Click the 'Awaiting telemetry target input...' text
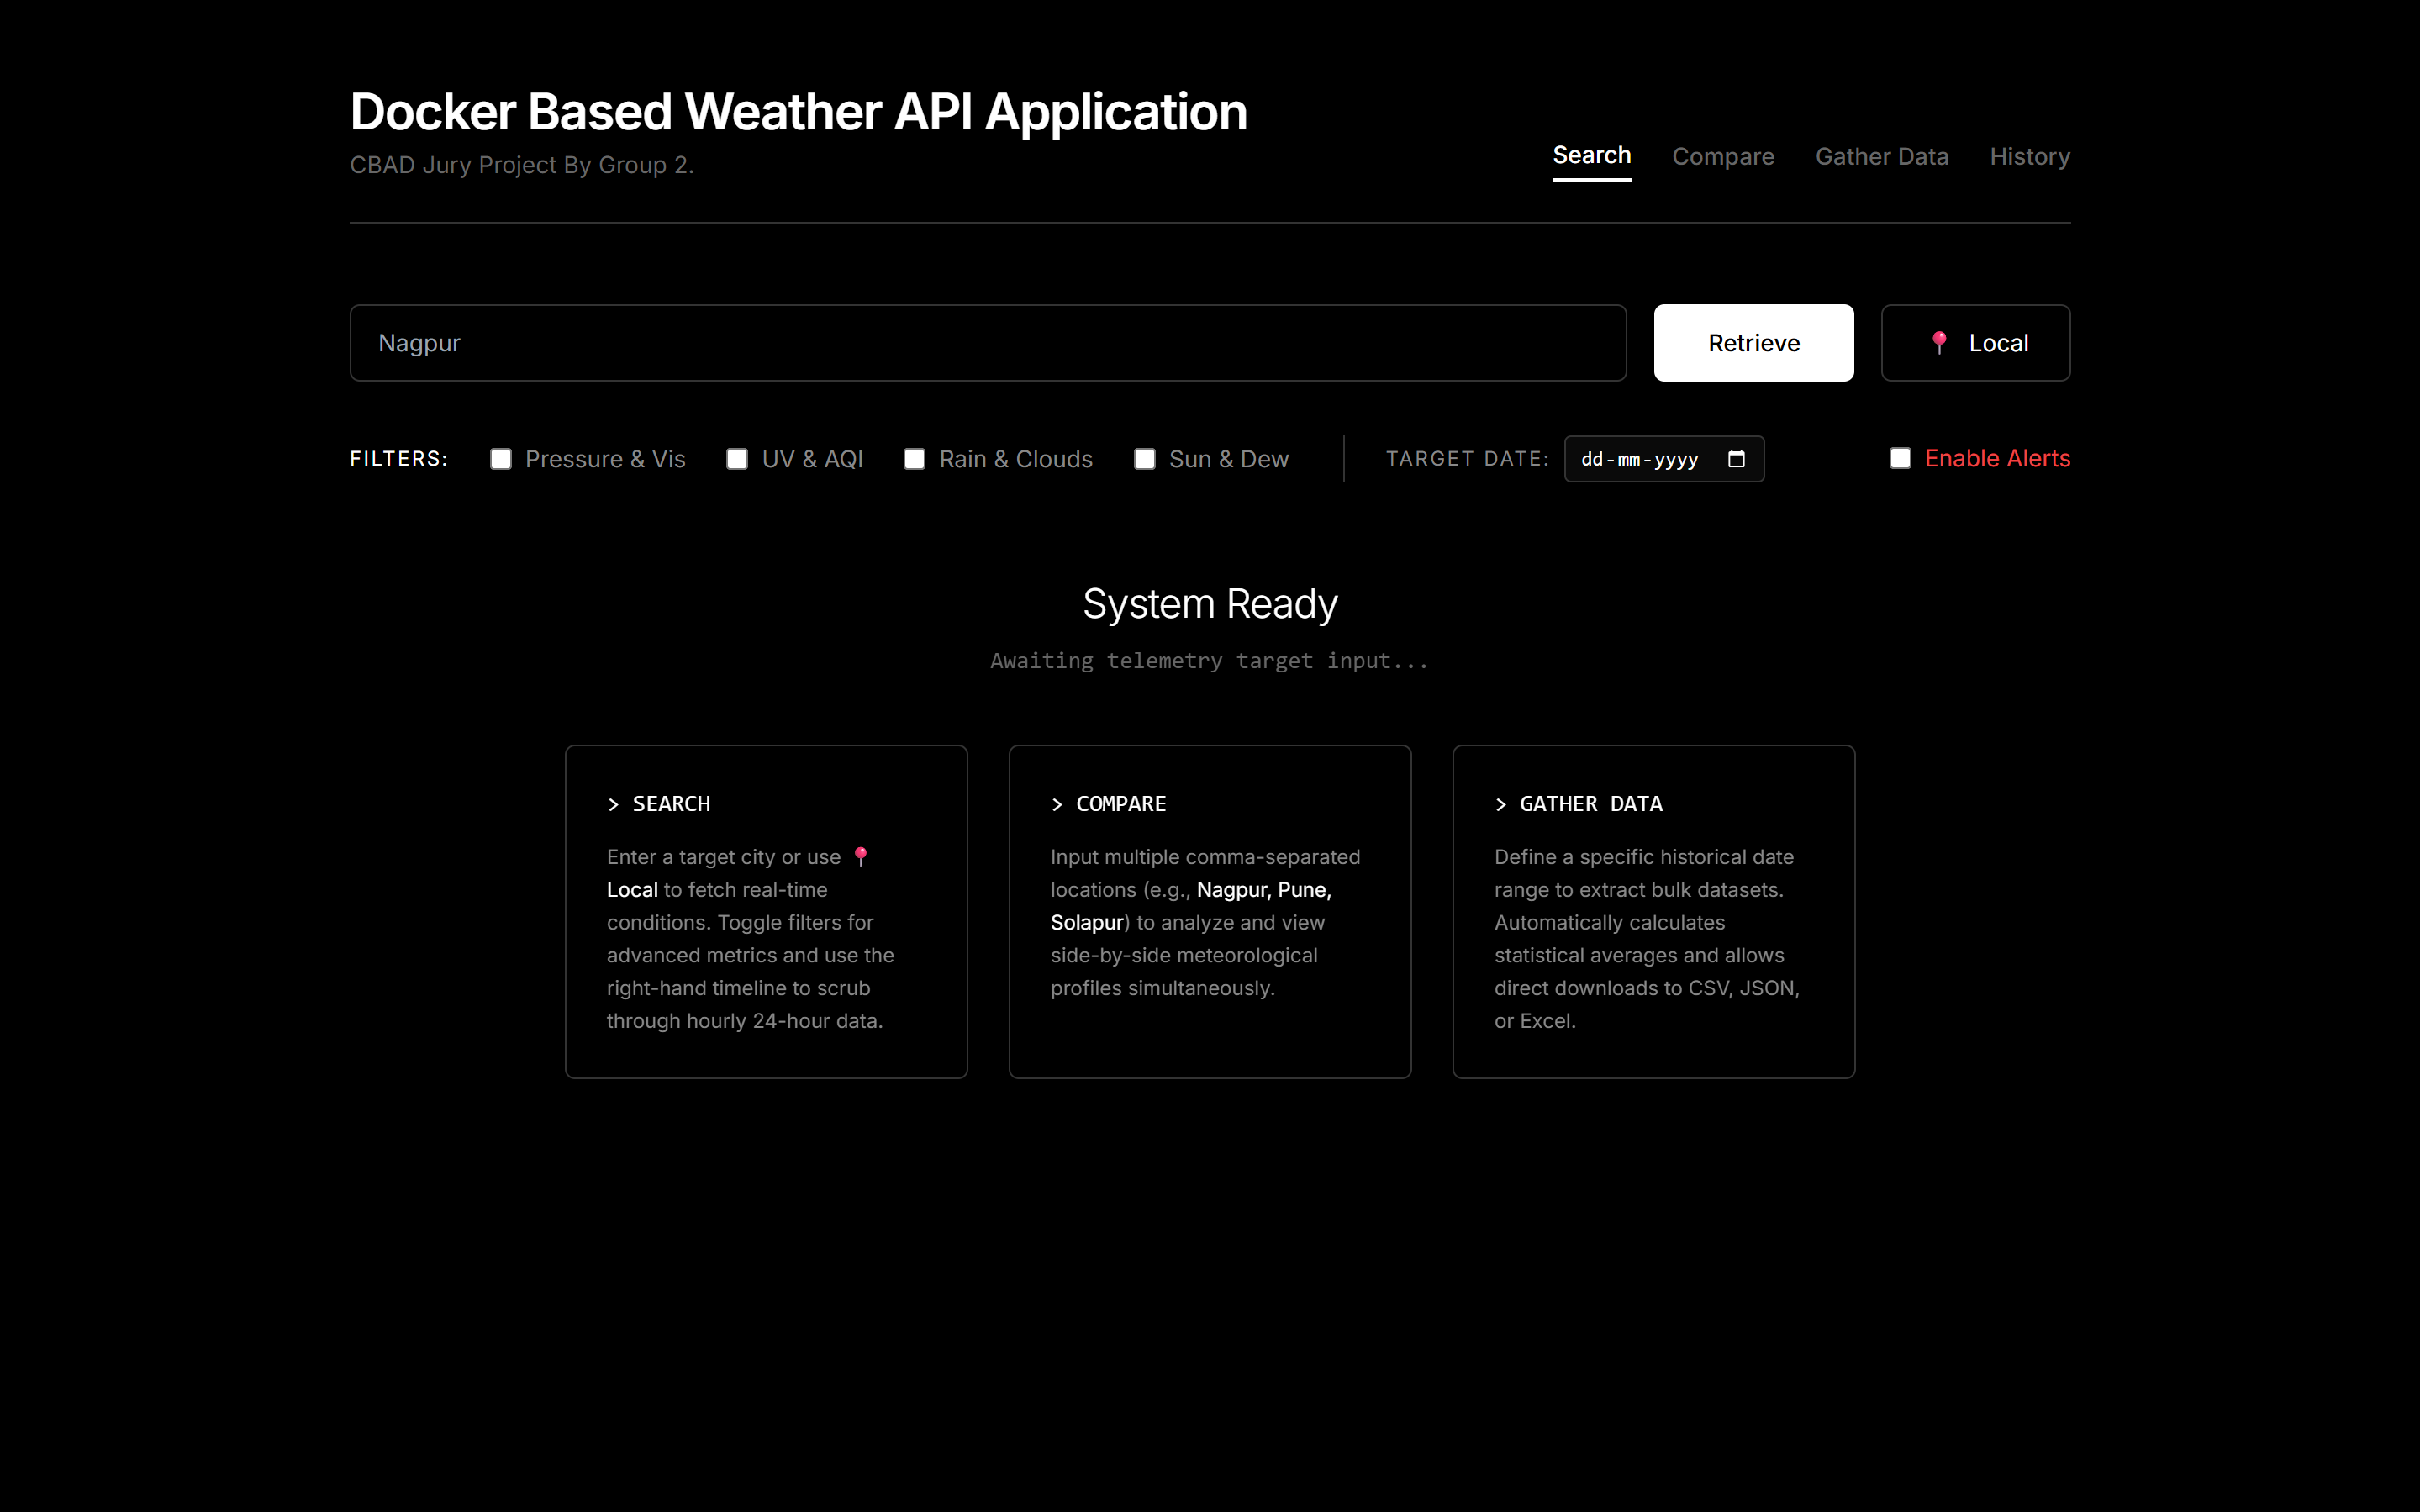2420x1512 pixels. point(1210,661)
